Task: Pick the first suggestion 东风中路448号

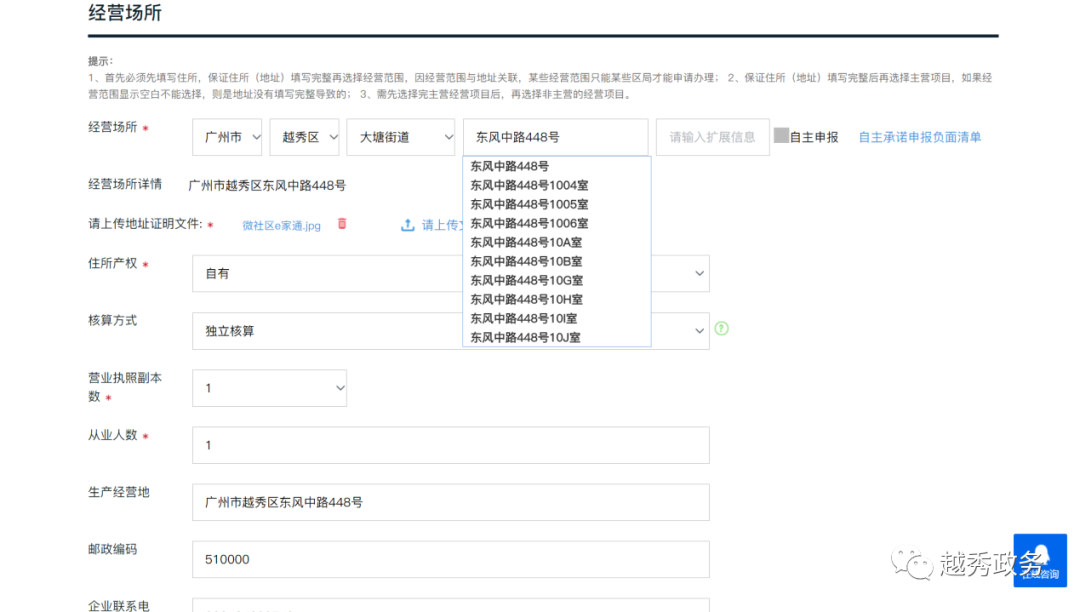Action: [510, 166]
